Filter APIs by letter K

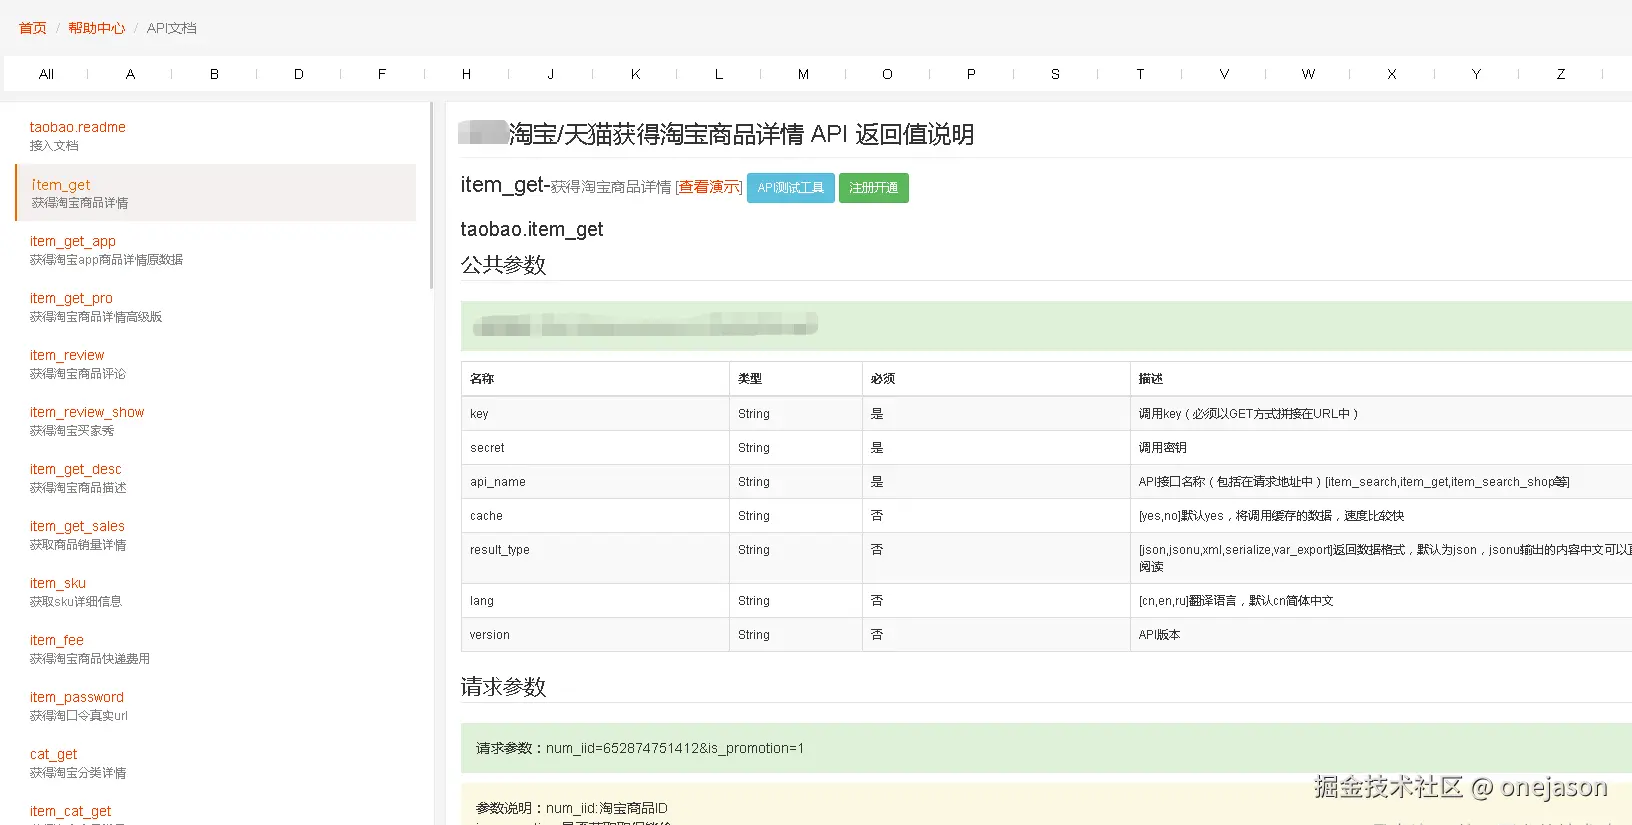click(635, 74)
